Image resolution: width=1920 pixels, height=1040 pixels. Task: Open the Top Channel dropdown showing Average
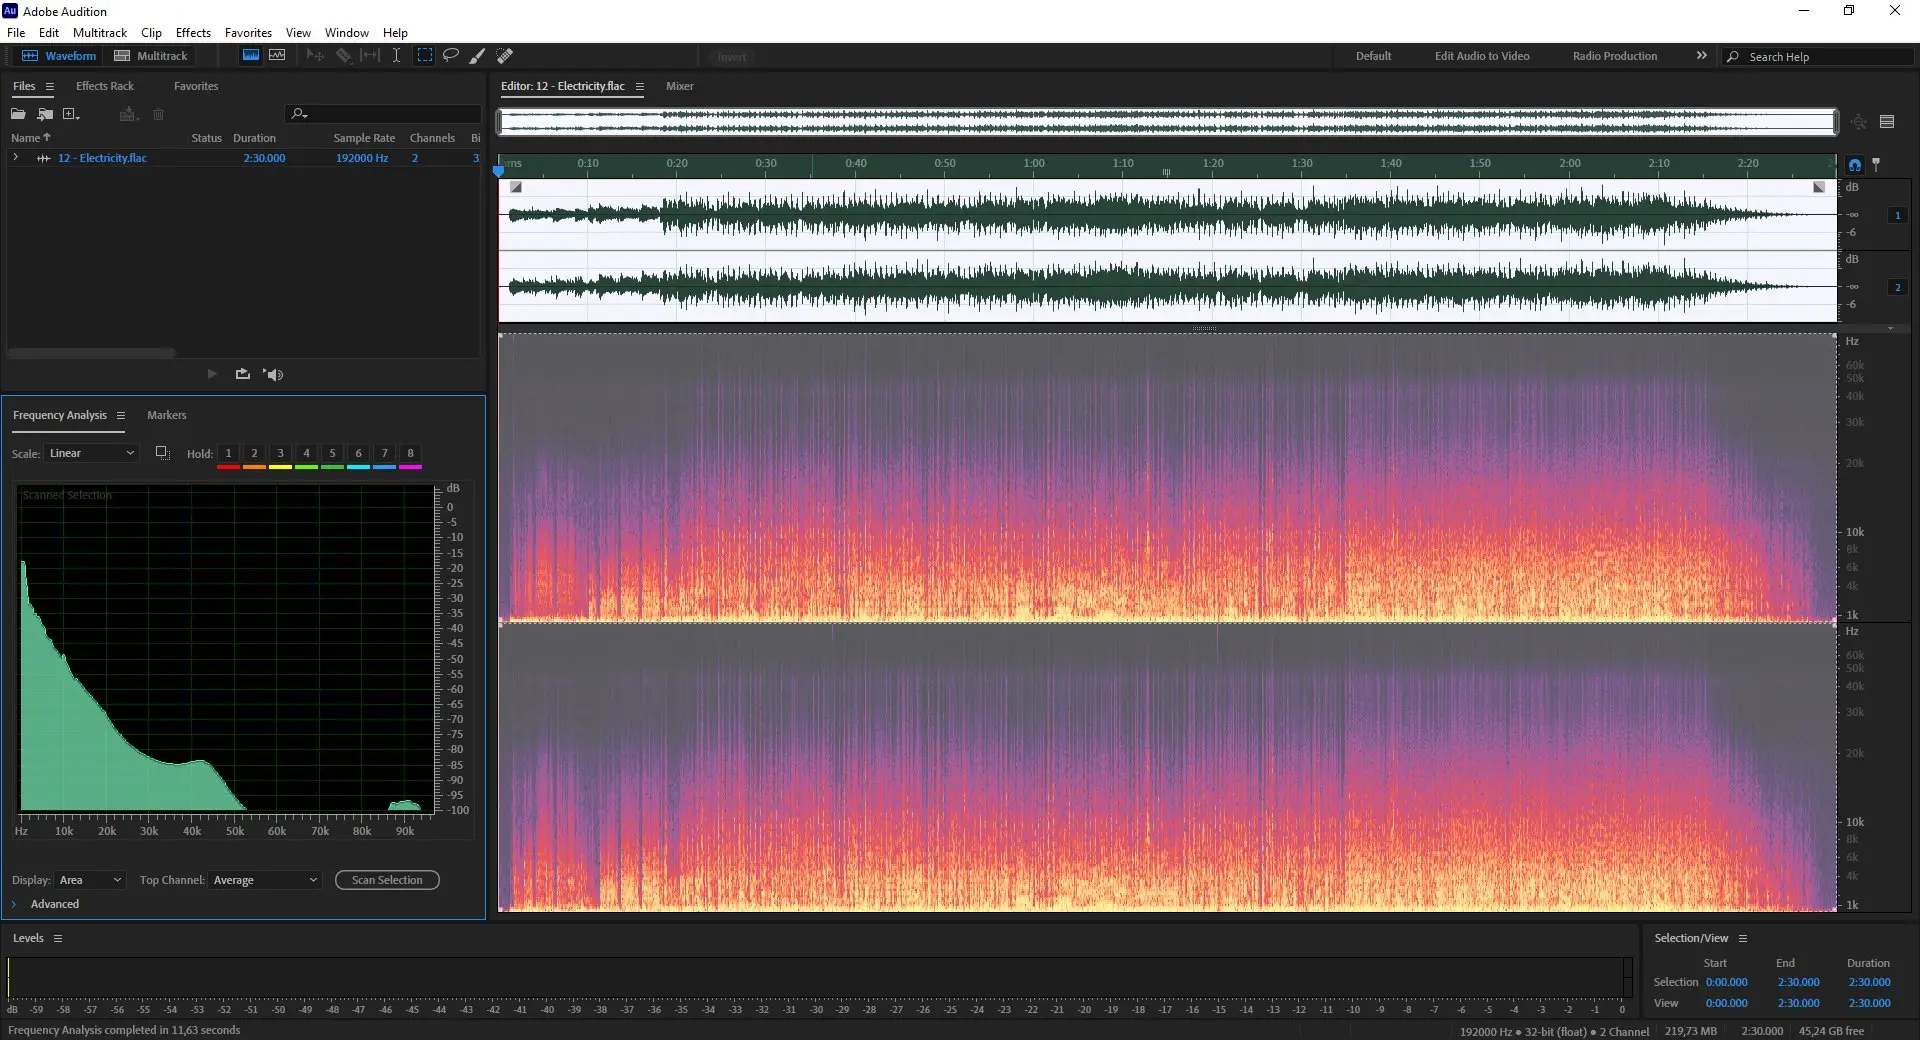265,880
